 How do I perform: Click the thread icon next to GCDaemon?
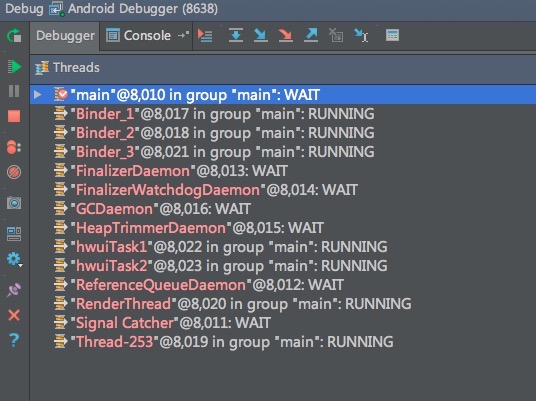tap(61, 209)
